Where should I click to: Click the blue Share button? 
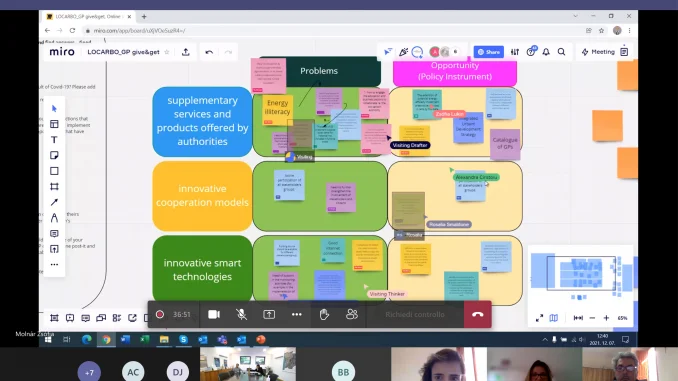click(489, 52)
